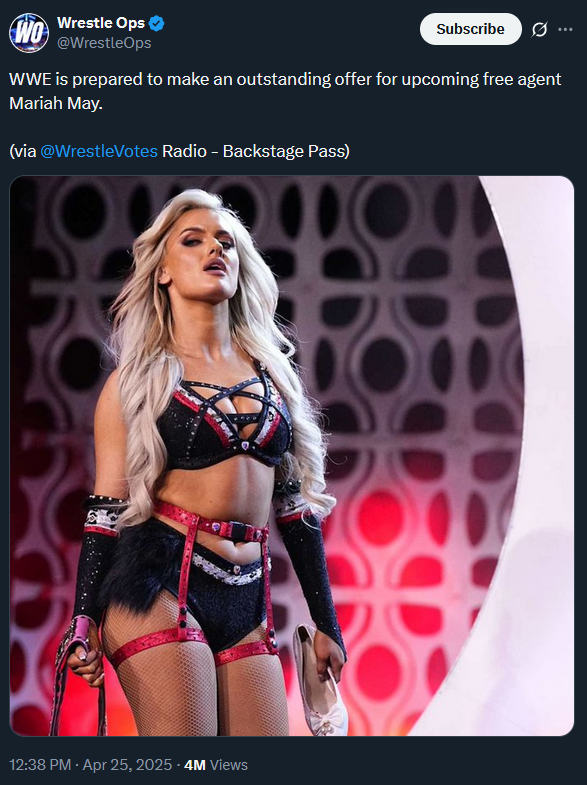Click the "(via" text before the mention

click(23, 151)
